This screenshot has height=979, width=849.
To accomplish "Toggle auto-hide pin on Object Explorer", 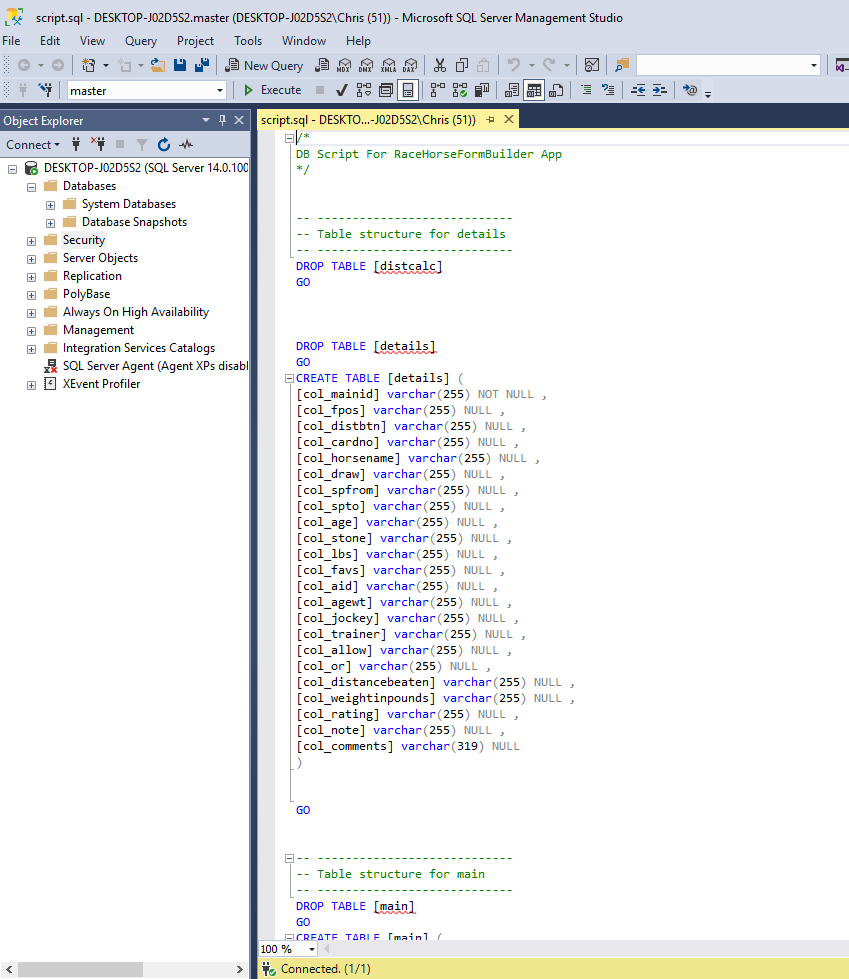I will coord(222,120).
